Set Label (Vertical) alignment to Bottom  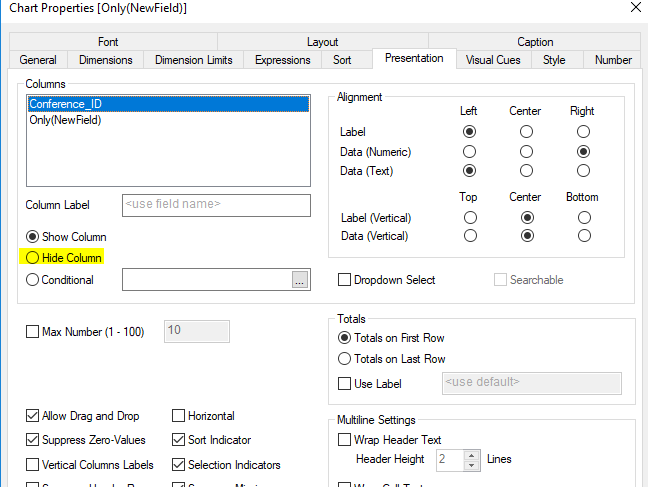(583, 217)
